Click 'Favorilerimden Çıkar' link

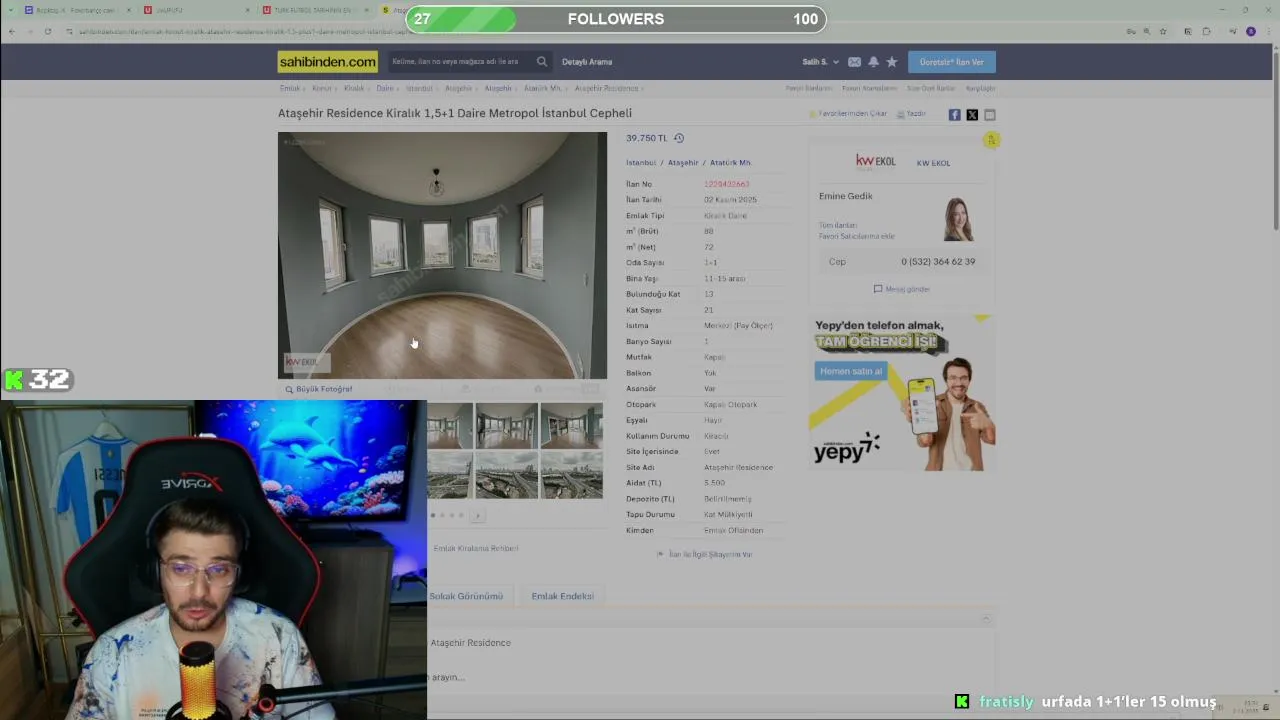pos(848,114)
